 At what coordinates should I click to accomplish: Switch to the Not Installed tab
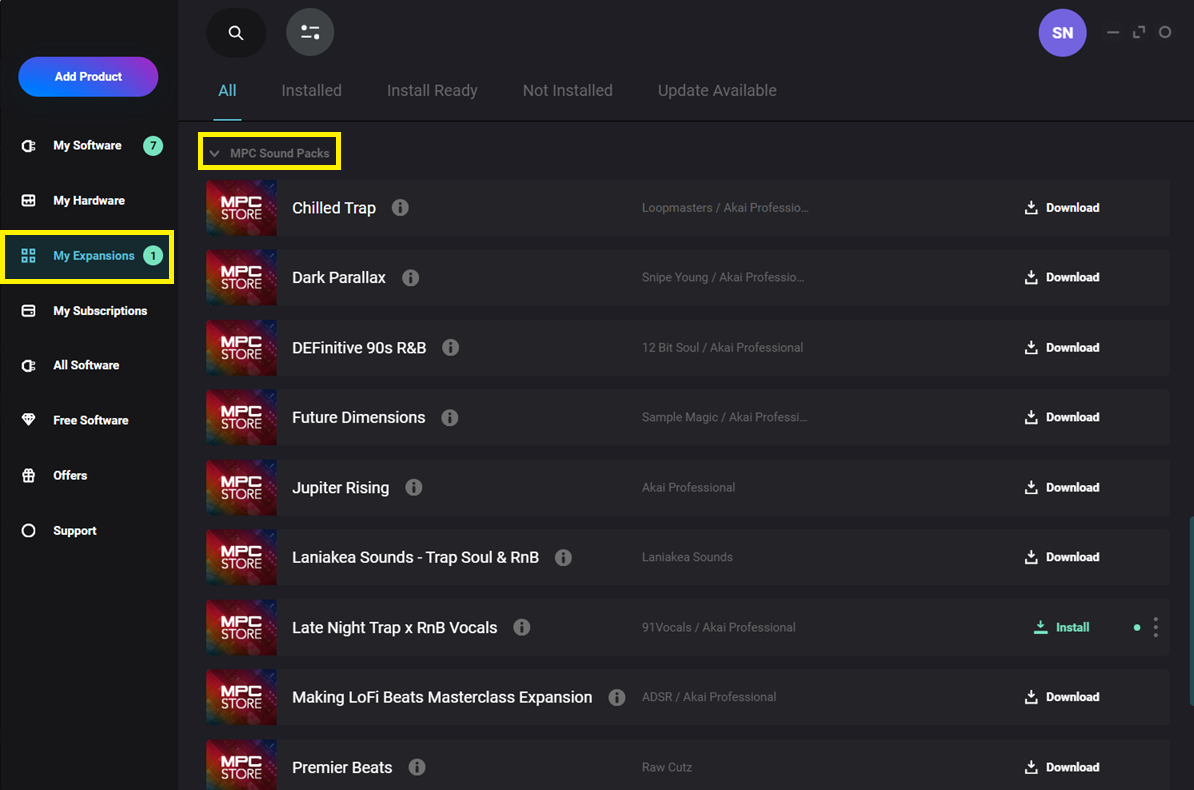click(x=567, y=91)
